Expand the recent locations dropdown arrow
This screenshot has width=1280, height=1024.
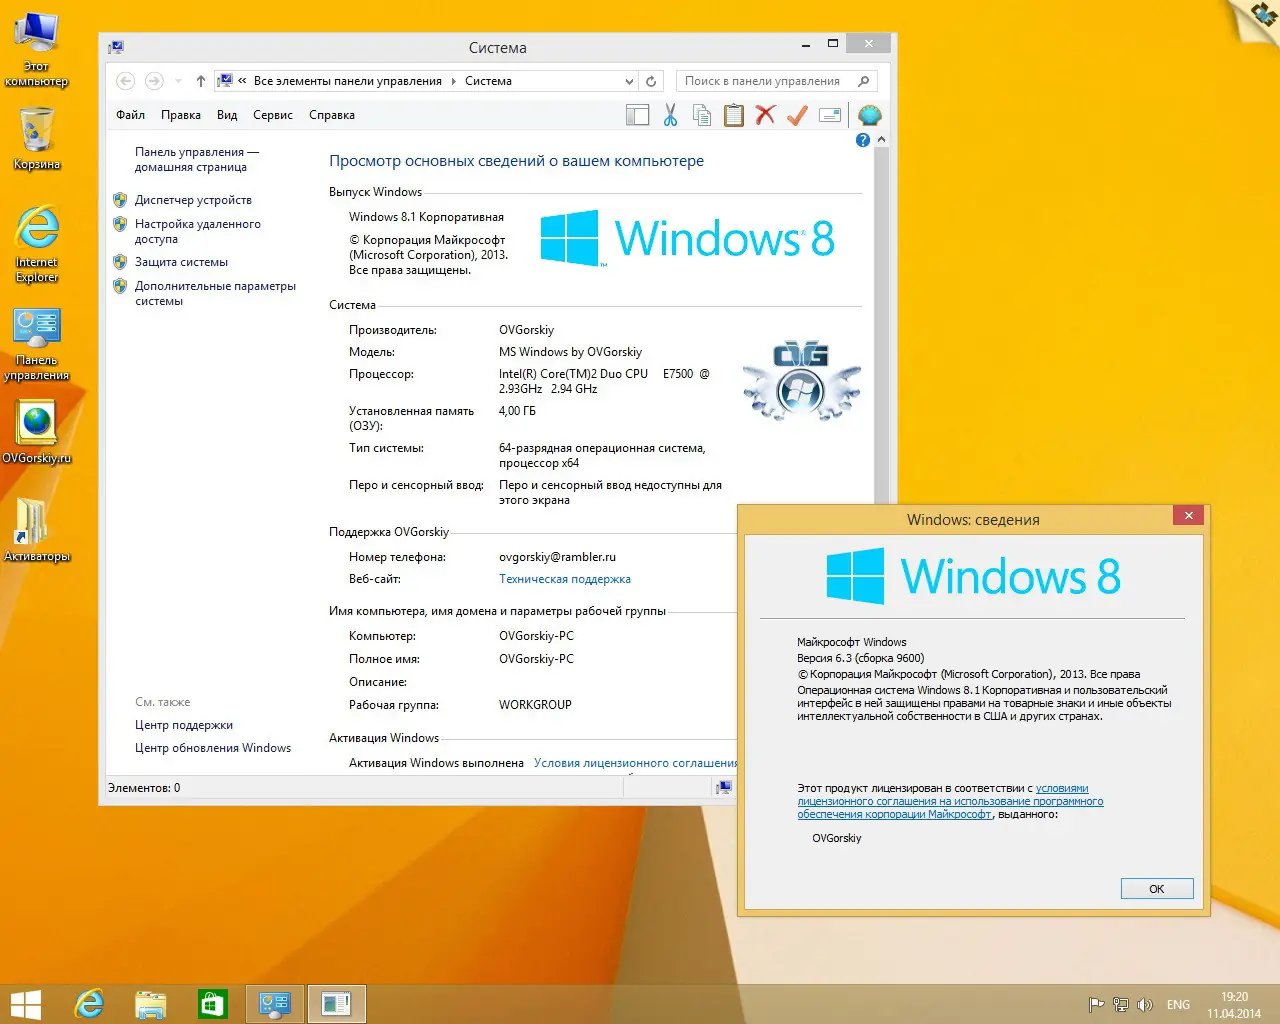tap(178, 81)
